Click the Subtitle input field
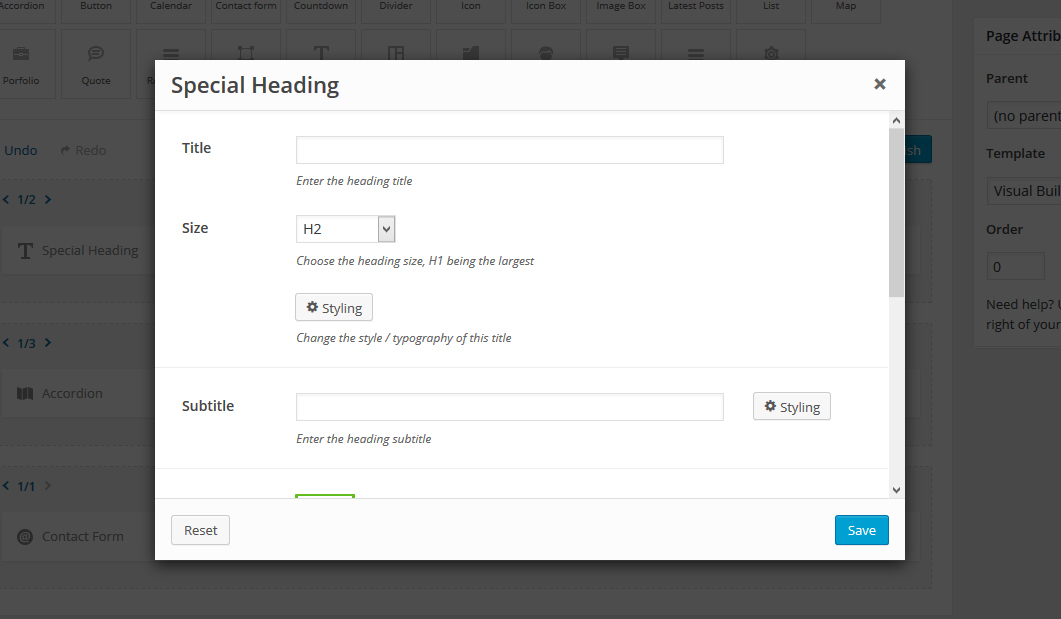The image size is (1061, 619). point(510,407)
